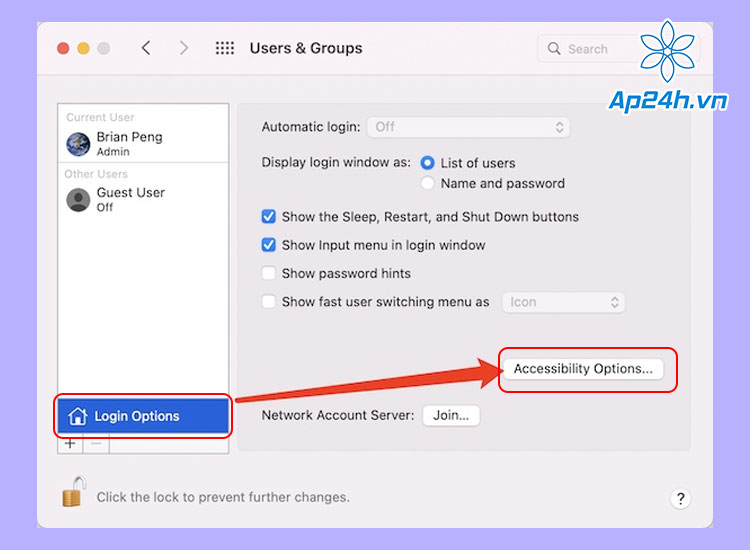Screen dimensions: 750x550
Task: Click the 'Automatic login:' label
Action: [311, 127]
